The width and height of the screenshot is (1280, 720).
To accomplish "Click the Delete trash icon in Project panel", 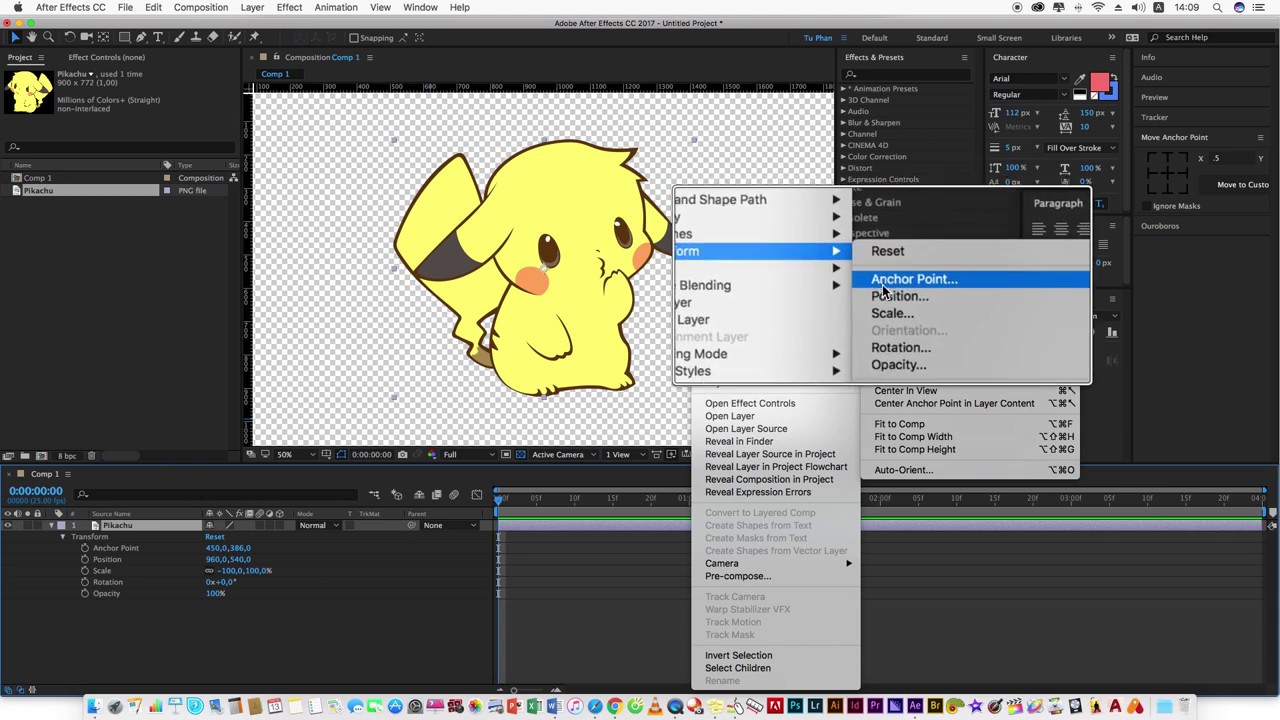I will 91,456.
